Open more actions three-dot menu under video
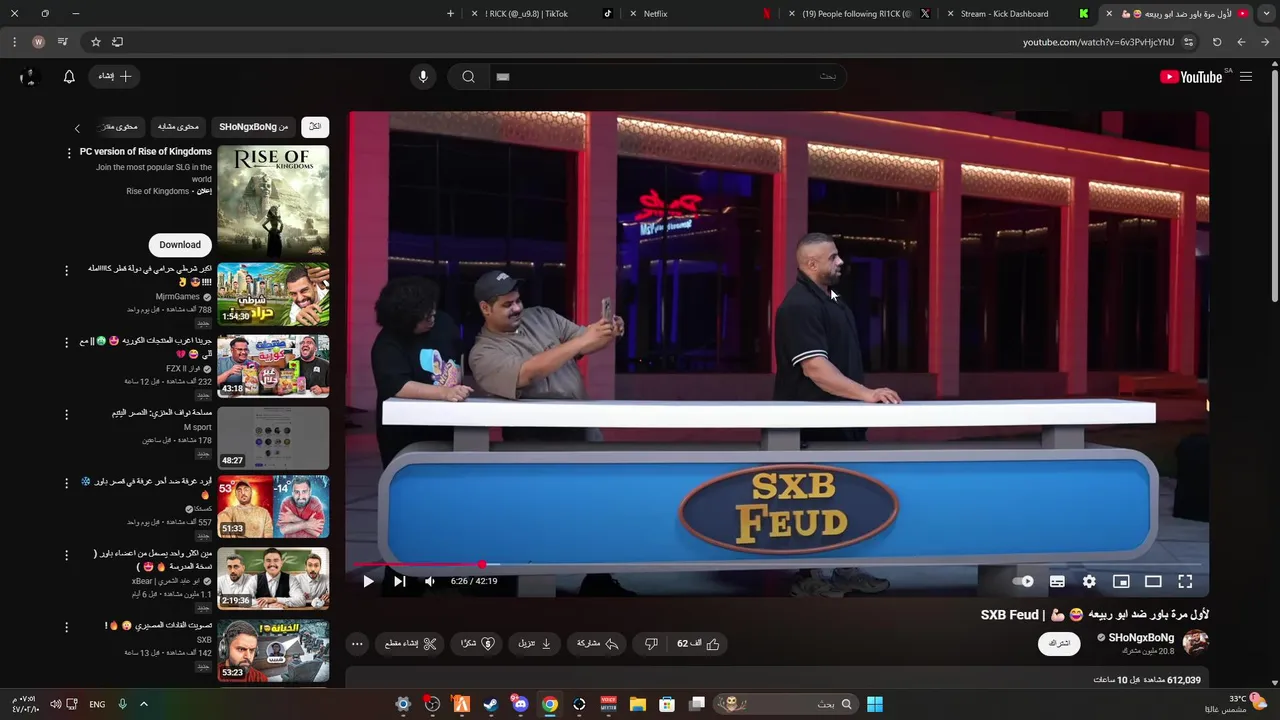 pyautogui.click(x=357, y=644)
